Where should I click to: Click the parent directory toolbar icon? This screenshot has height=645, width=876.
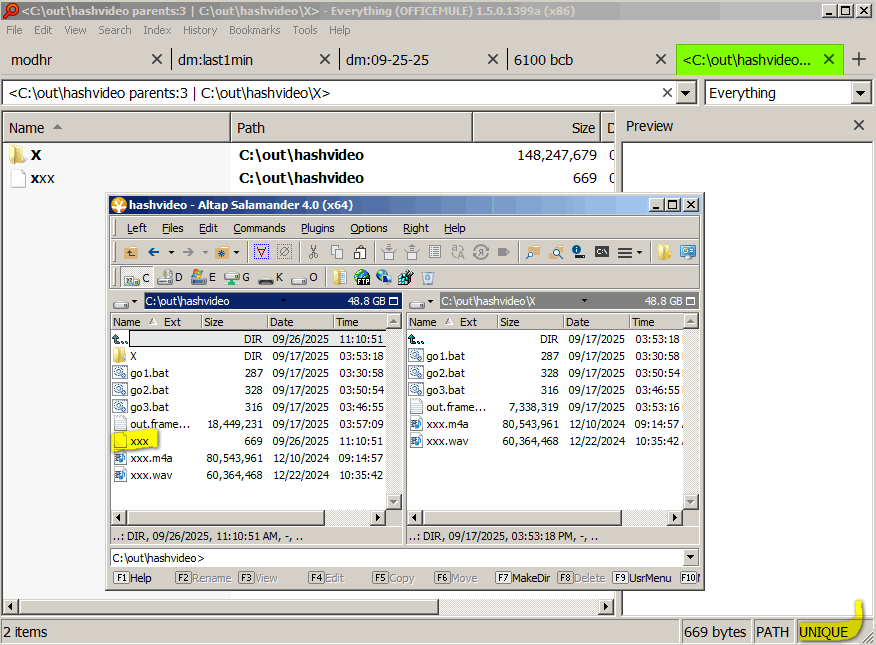tap(131, 252)
